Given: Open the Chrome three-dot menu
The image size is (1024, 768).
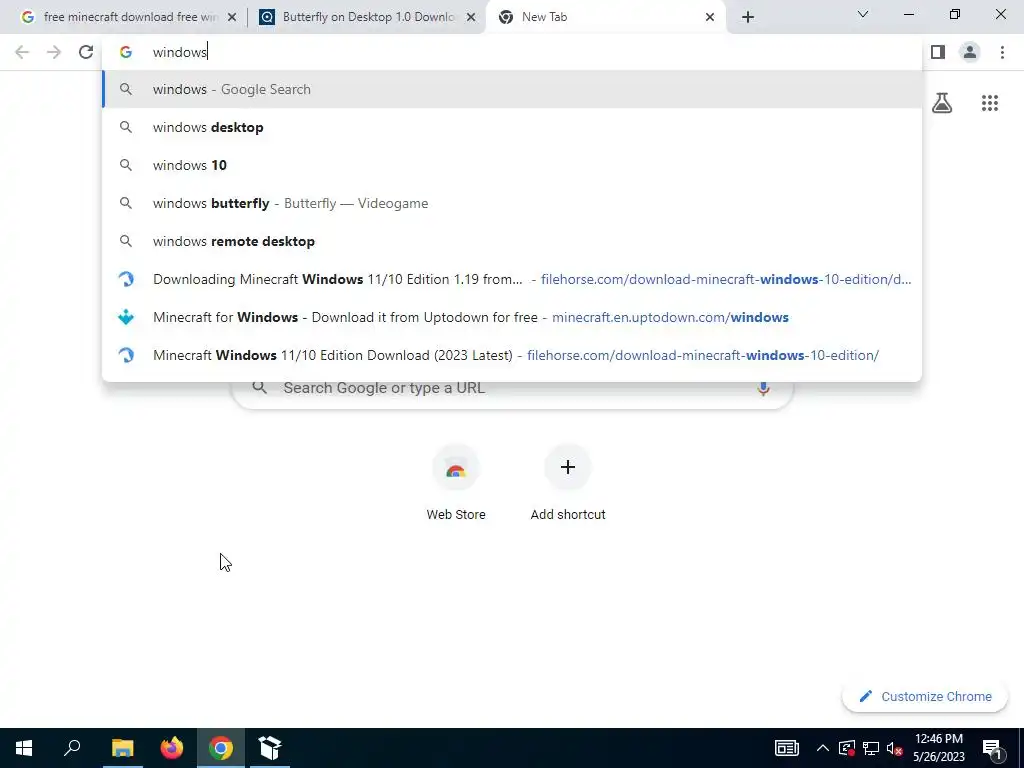Looking at the screenshot, I should (1002, 52).
